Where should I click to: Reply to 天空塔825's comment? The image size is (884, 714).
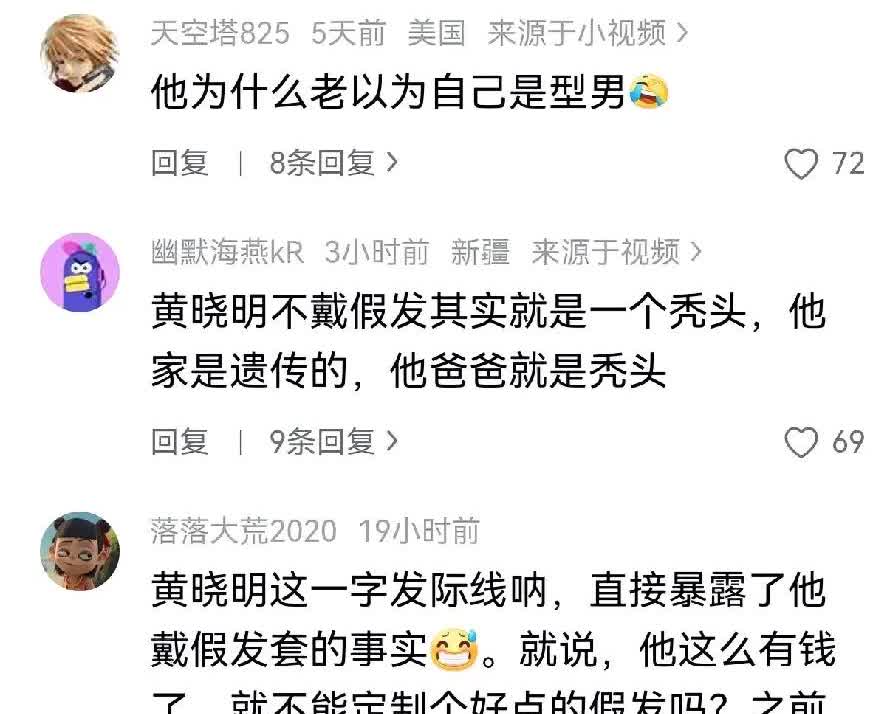(180, 163)
